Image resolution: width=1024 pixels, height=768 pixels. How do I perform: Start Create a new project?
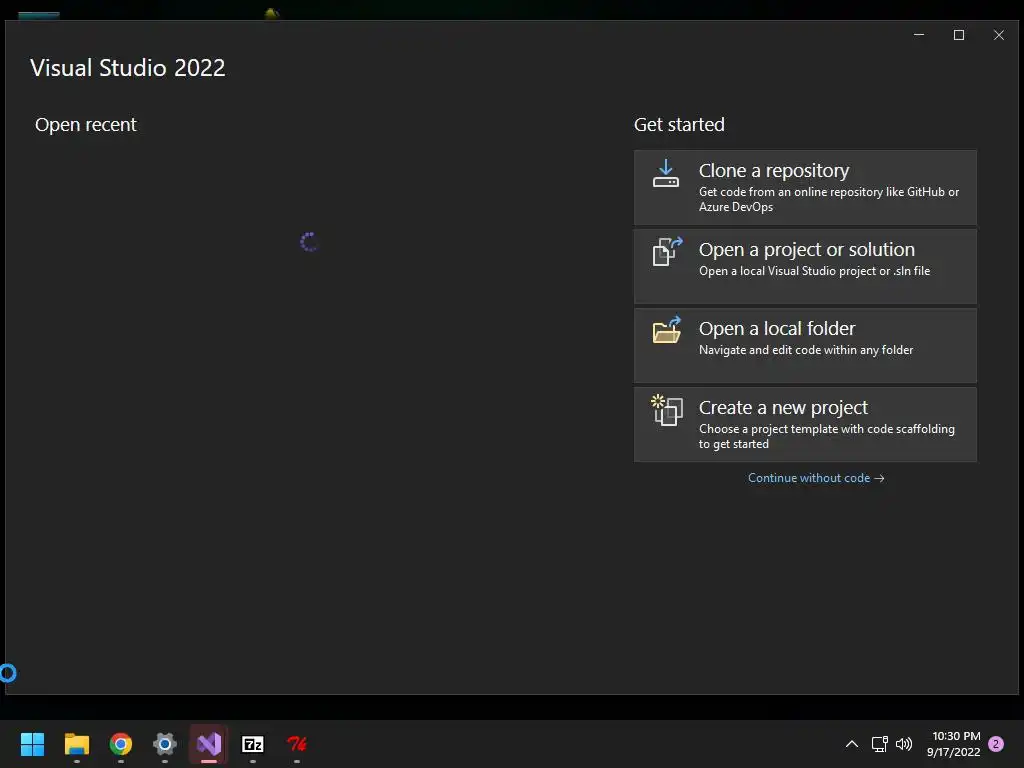tap(805, 424)
